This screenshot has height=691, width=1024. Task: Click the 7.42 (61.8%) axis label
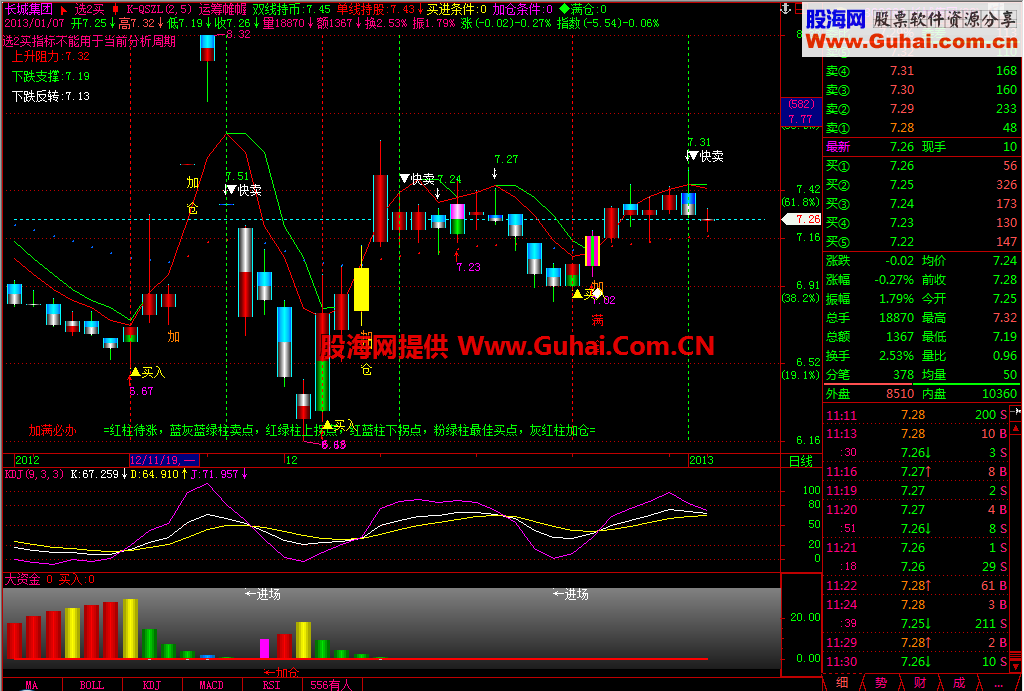point(801,196)
